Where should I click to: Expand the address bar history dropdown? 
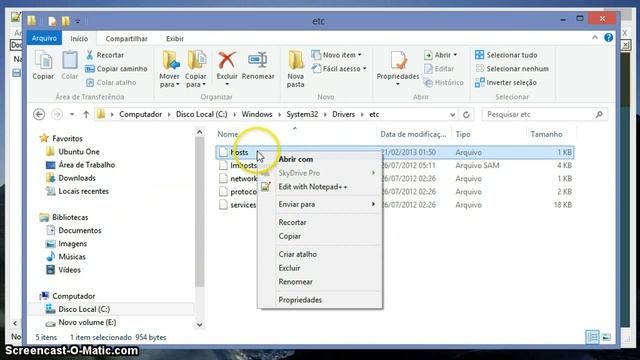click(x=452, y=115)
